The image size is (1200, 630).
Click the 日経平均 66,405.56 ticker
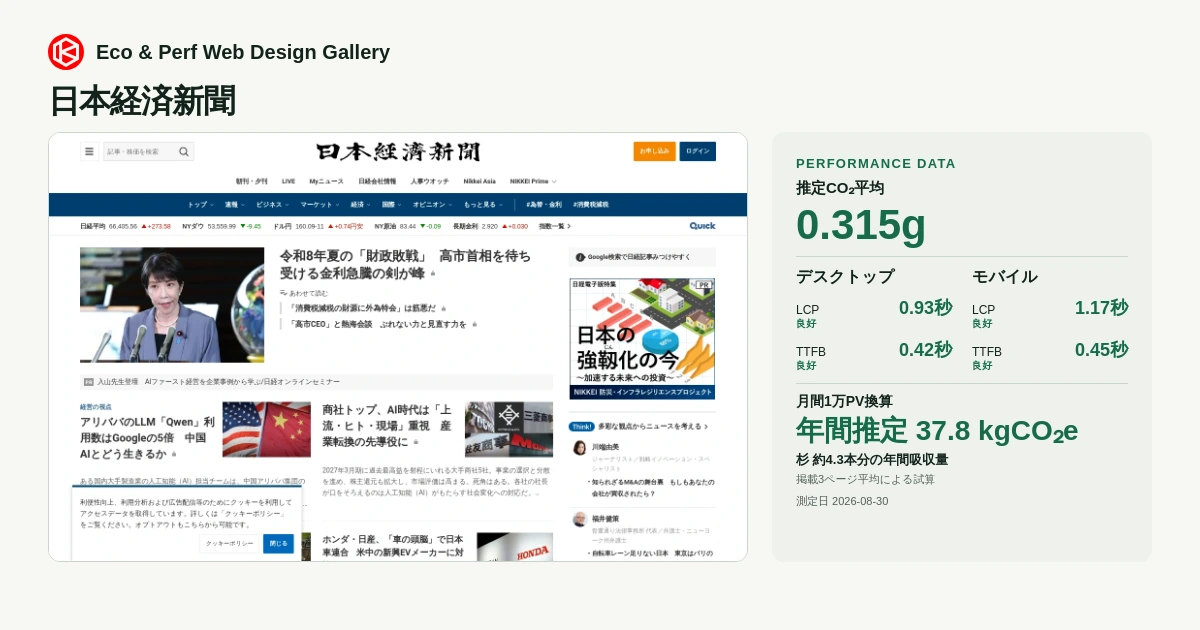(x=125, y=226)
